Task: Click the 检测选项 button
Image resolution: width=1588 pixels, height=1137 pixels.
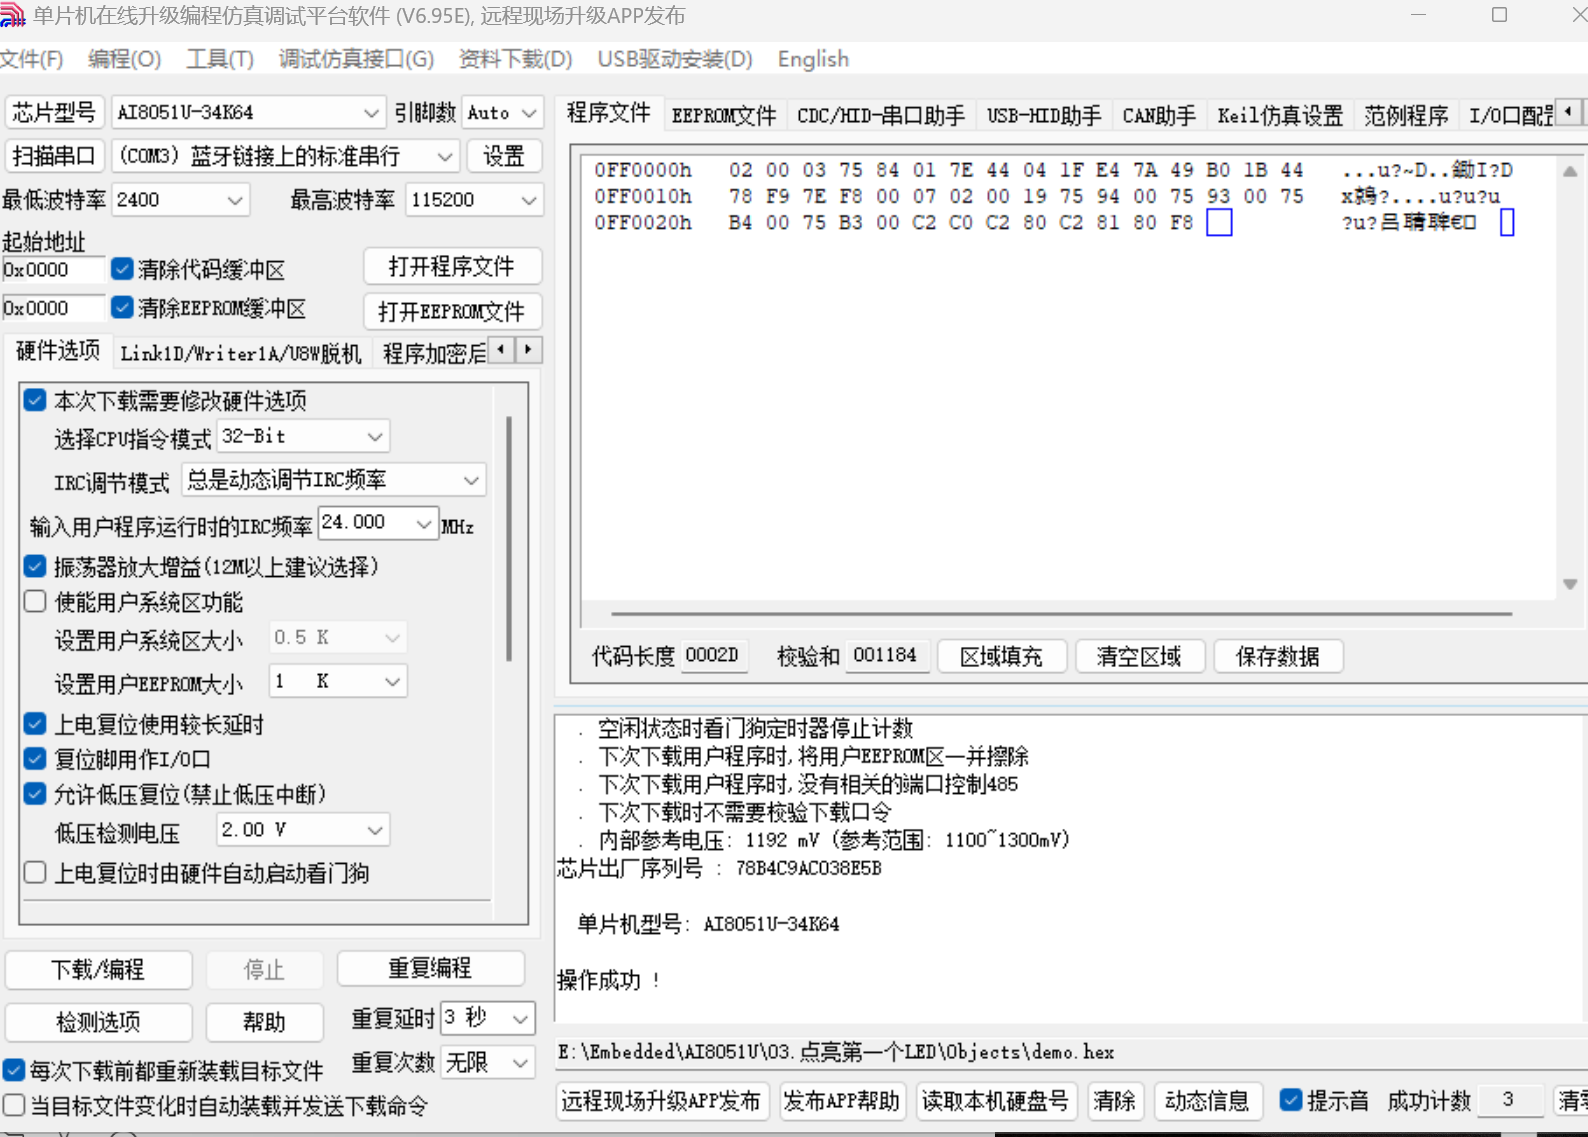Action: [98, 1022]
